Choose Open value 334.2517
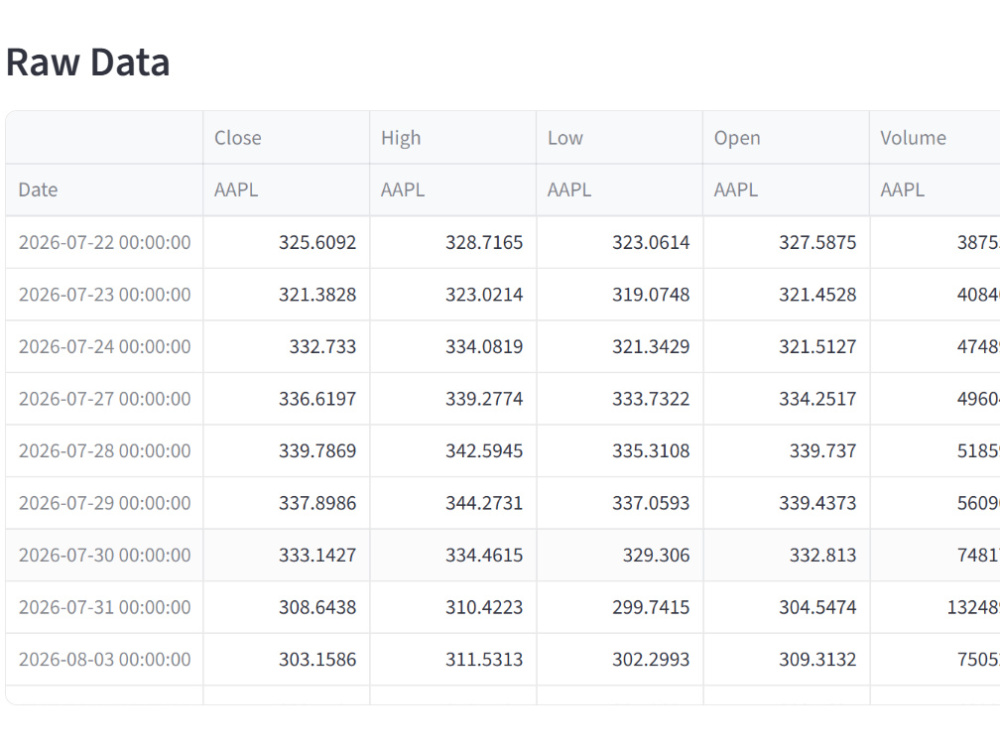 click(x=786, y=399)
